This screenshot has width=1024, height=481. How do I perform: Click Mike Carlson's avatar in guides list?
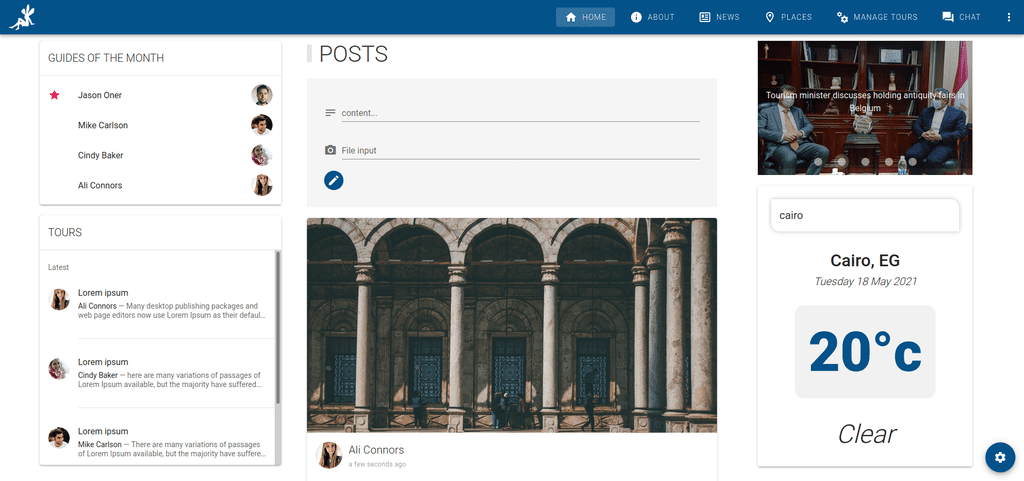261,125
